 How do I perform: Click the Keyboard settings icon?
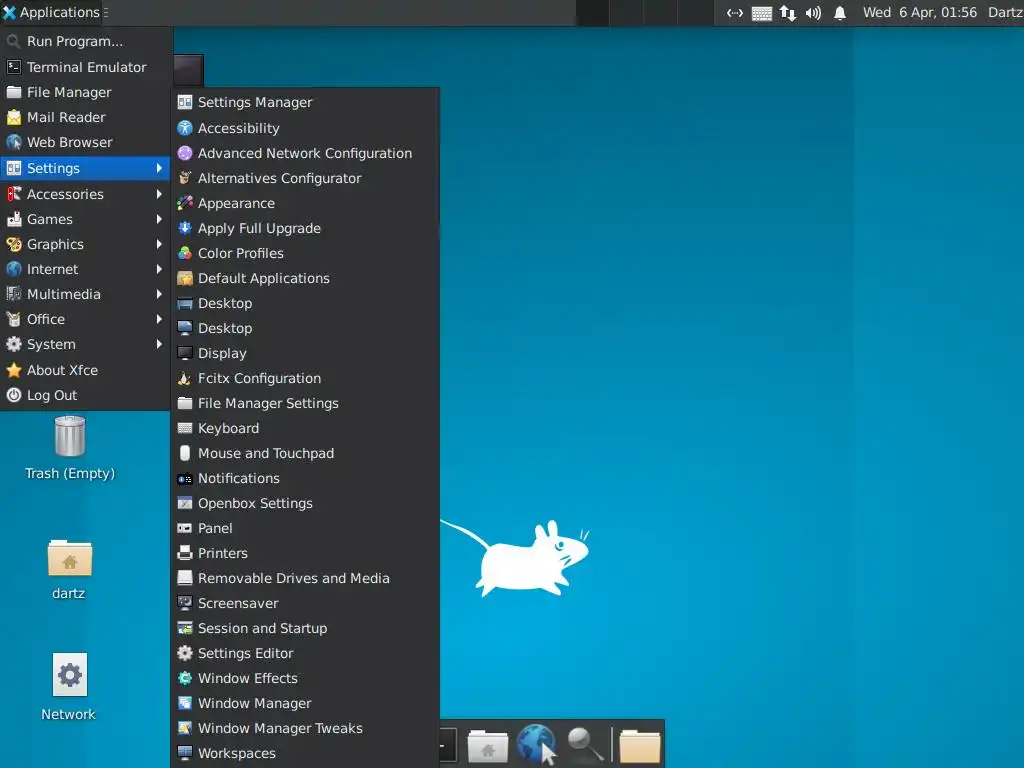click(x=185, y=428)
